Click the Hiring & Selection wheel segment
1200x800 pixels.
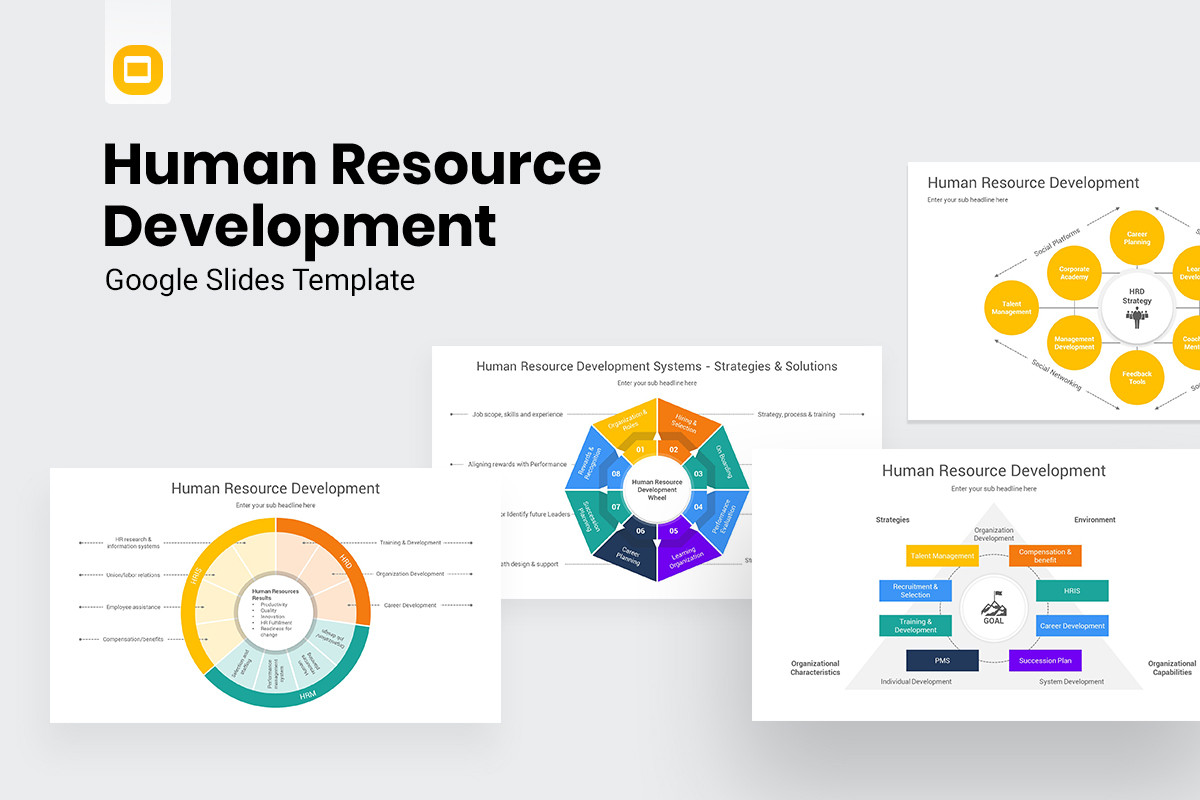click(x=683, y=423)
